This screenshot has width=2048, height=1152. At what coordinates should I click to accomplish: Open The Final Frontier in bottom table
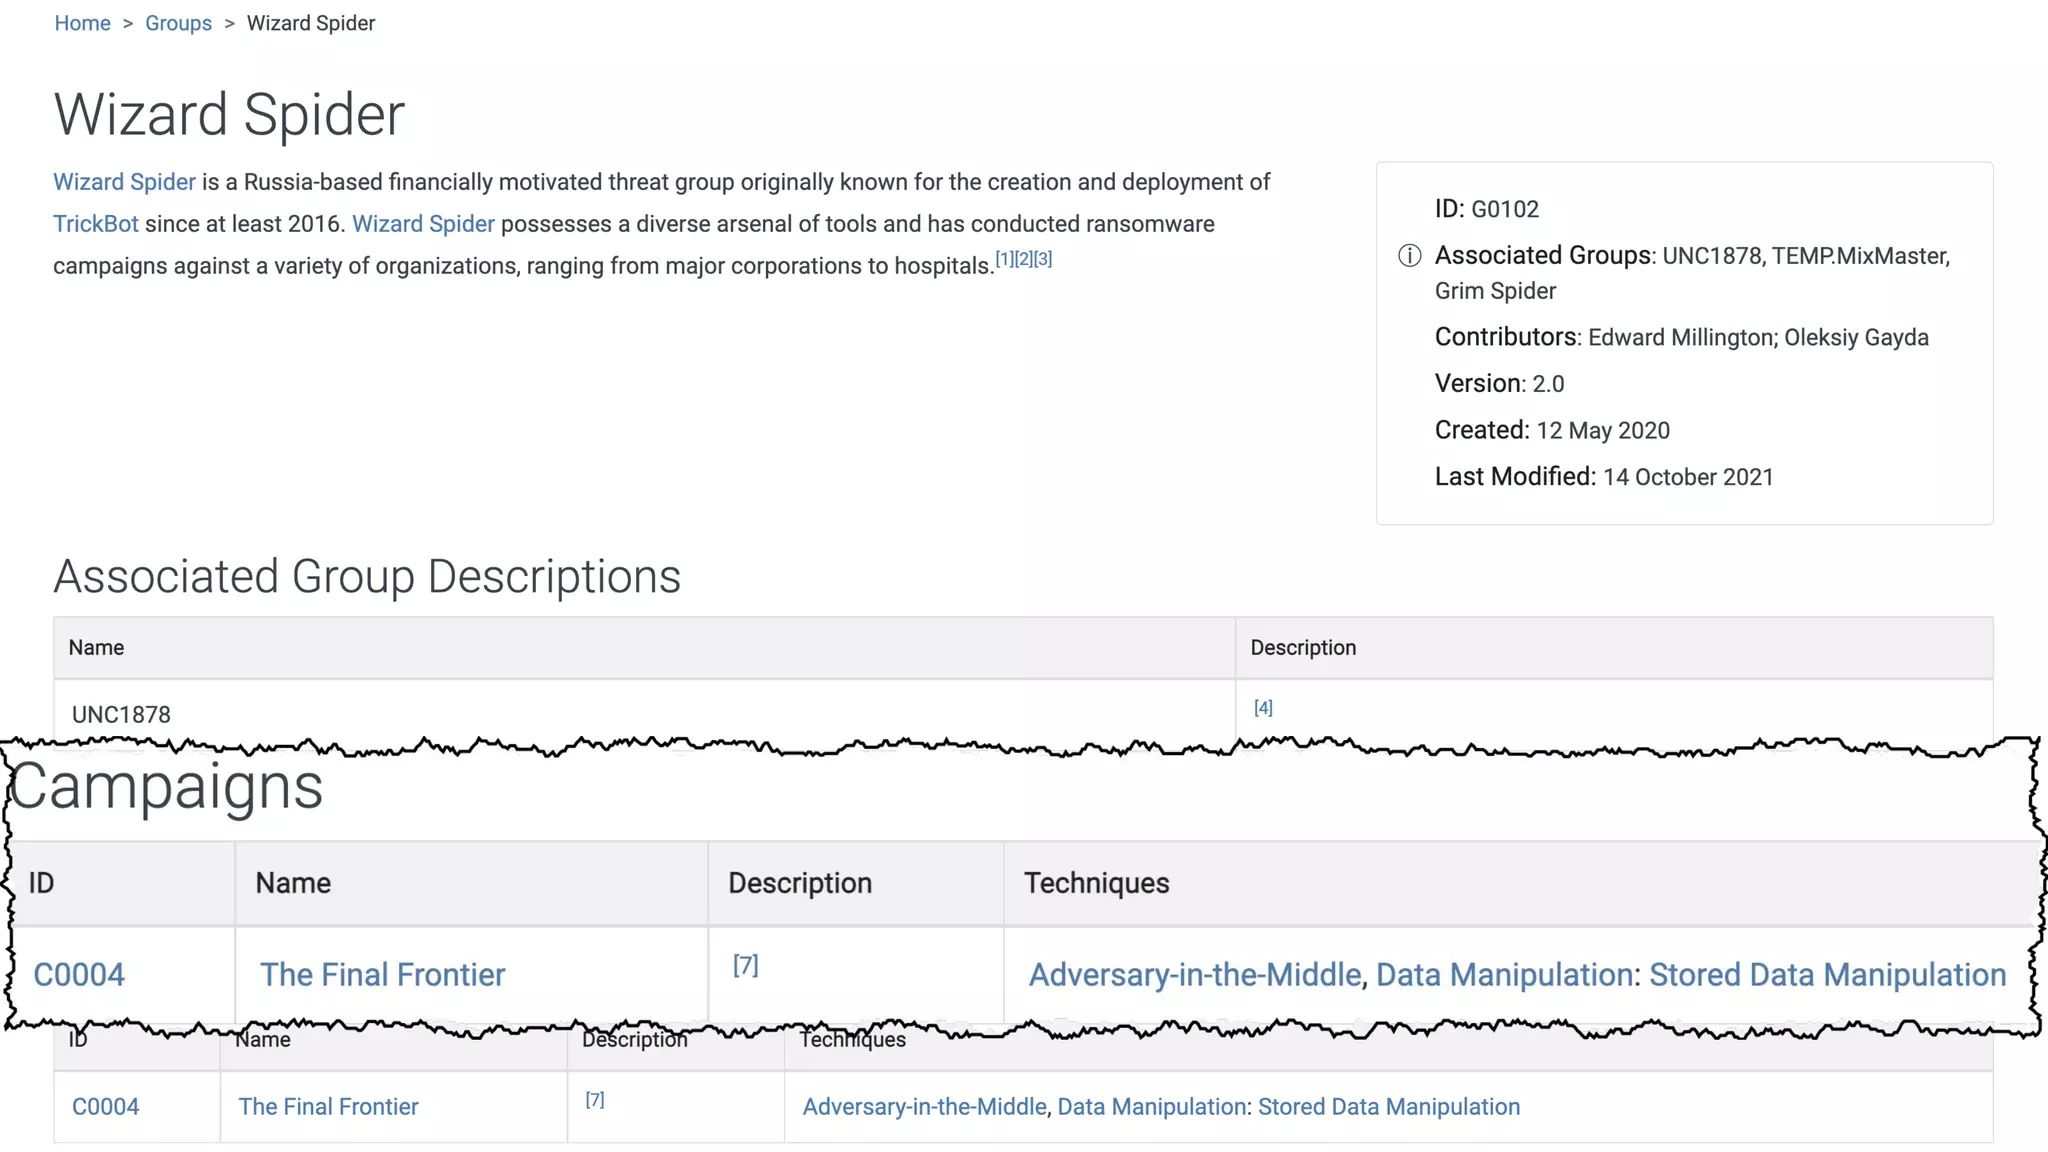(x=328, y=1107)
